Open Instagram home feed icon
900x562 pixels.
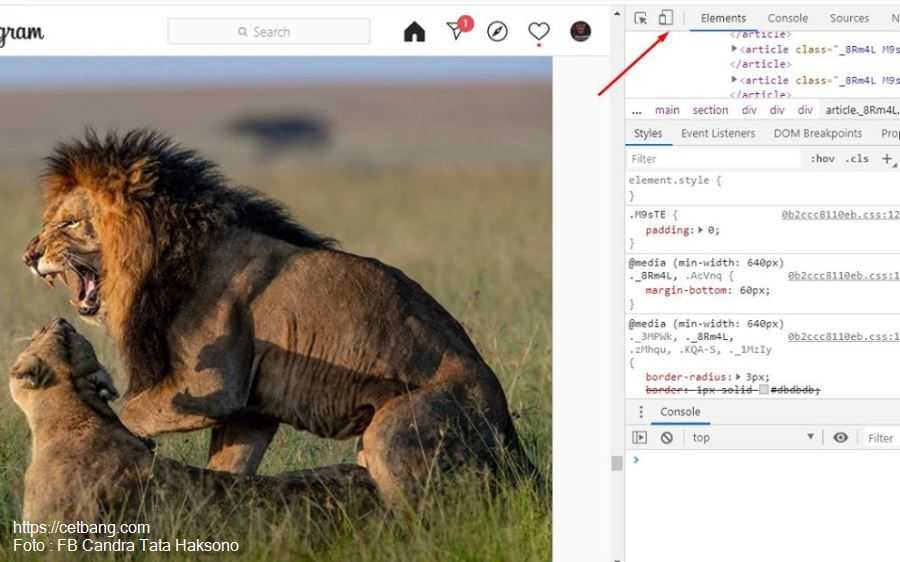click(x=414, y=32)
